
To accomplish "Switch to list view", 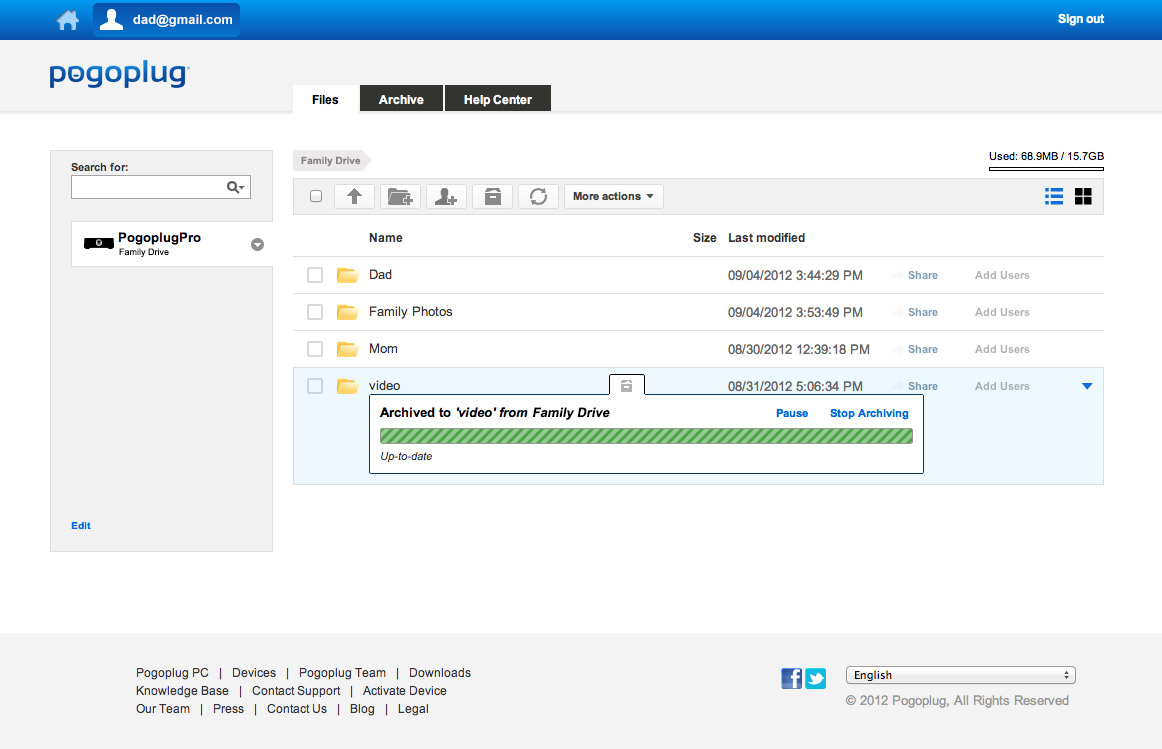I will (x=1053, y=196).
